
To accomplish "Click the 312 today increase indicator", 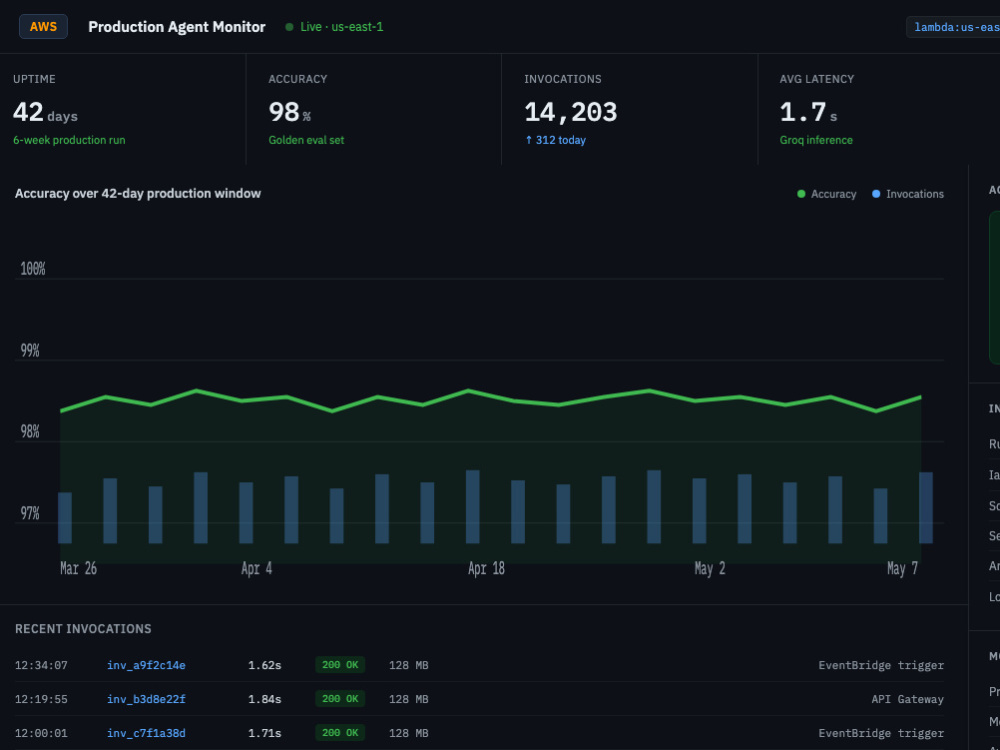I will pyautogui.click(x=555, y=140).
